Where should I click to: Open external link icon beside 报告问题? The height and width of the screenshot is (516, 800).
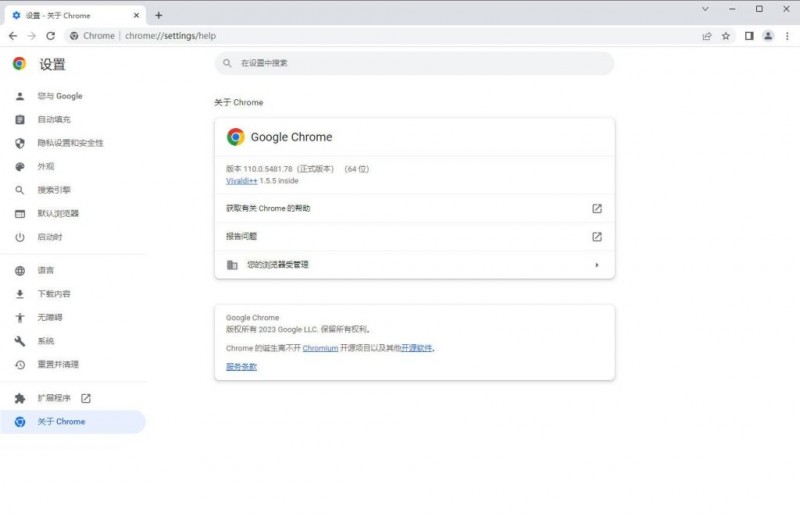(x=597, y=237)
